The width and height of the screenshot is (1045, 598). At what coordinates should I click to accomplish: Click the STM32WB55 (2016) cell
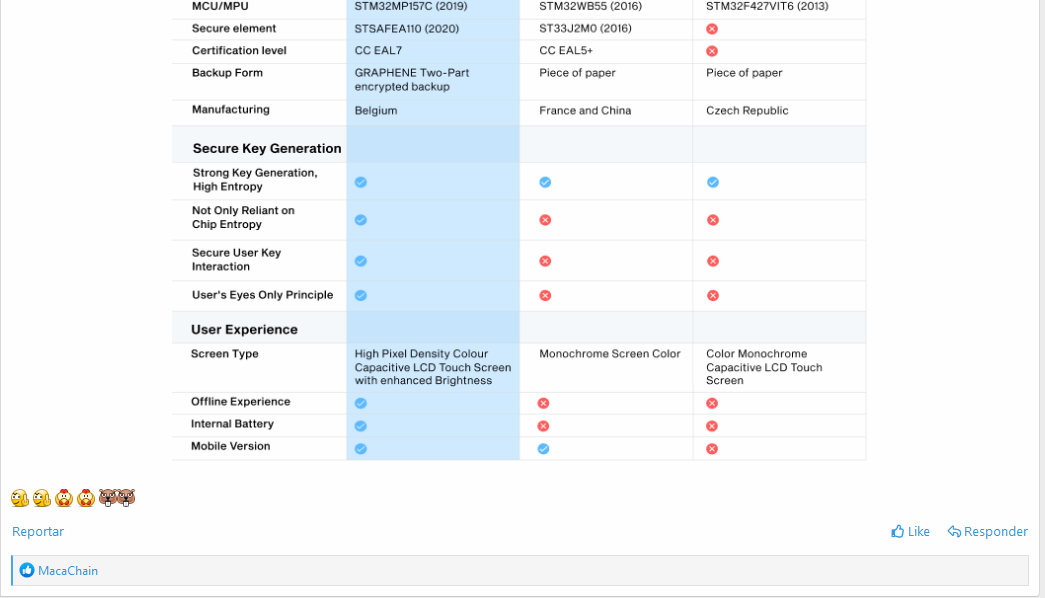point(590,6)
